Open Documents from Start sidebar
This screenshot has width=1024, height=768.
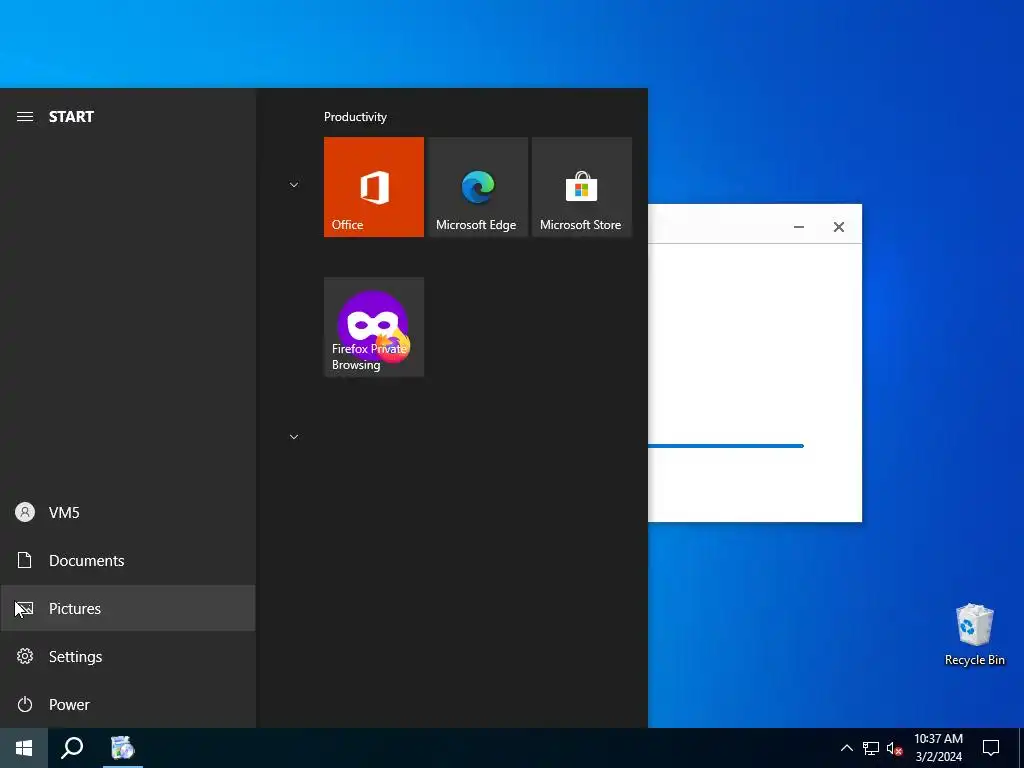(x=127, y=560)
